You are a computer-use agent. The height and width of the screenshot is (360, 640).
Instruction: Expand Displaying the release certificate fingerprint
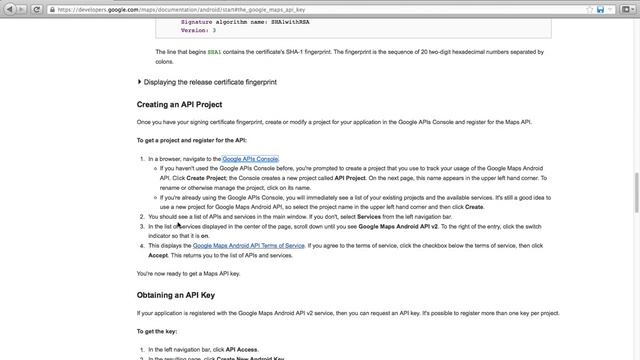click(207, 82)
